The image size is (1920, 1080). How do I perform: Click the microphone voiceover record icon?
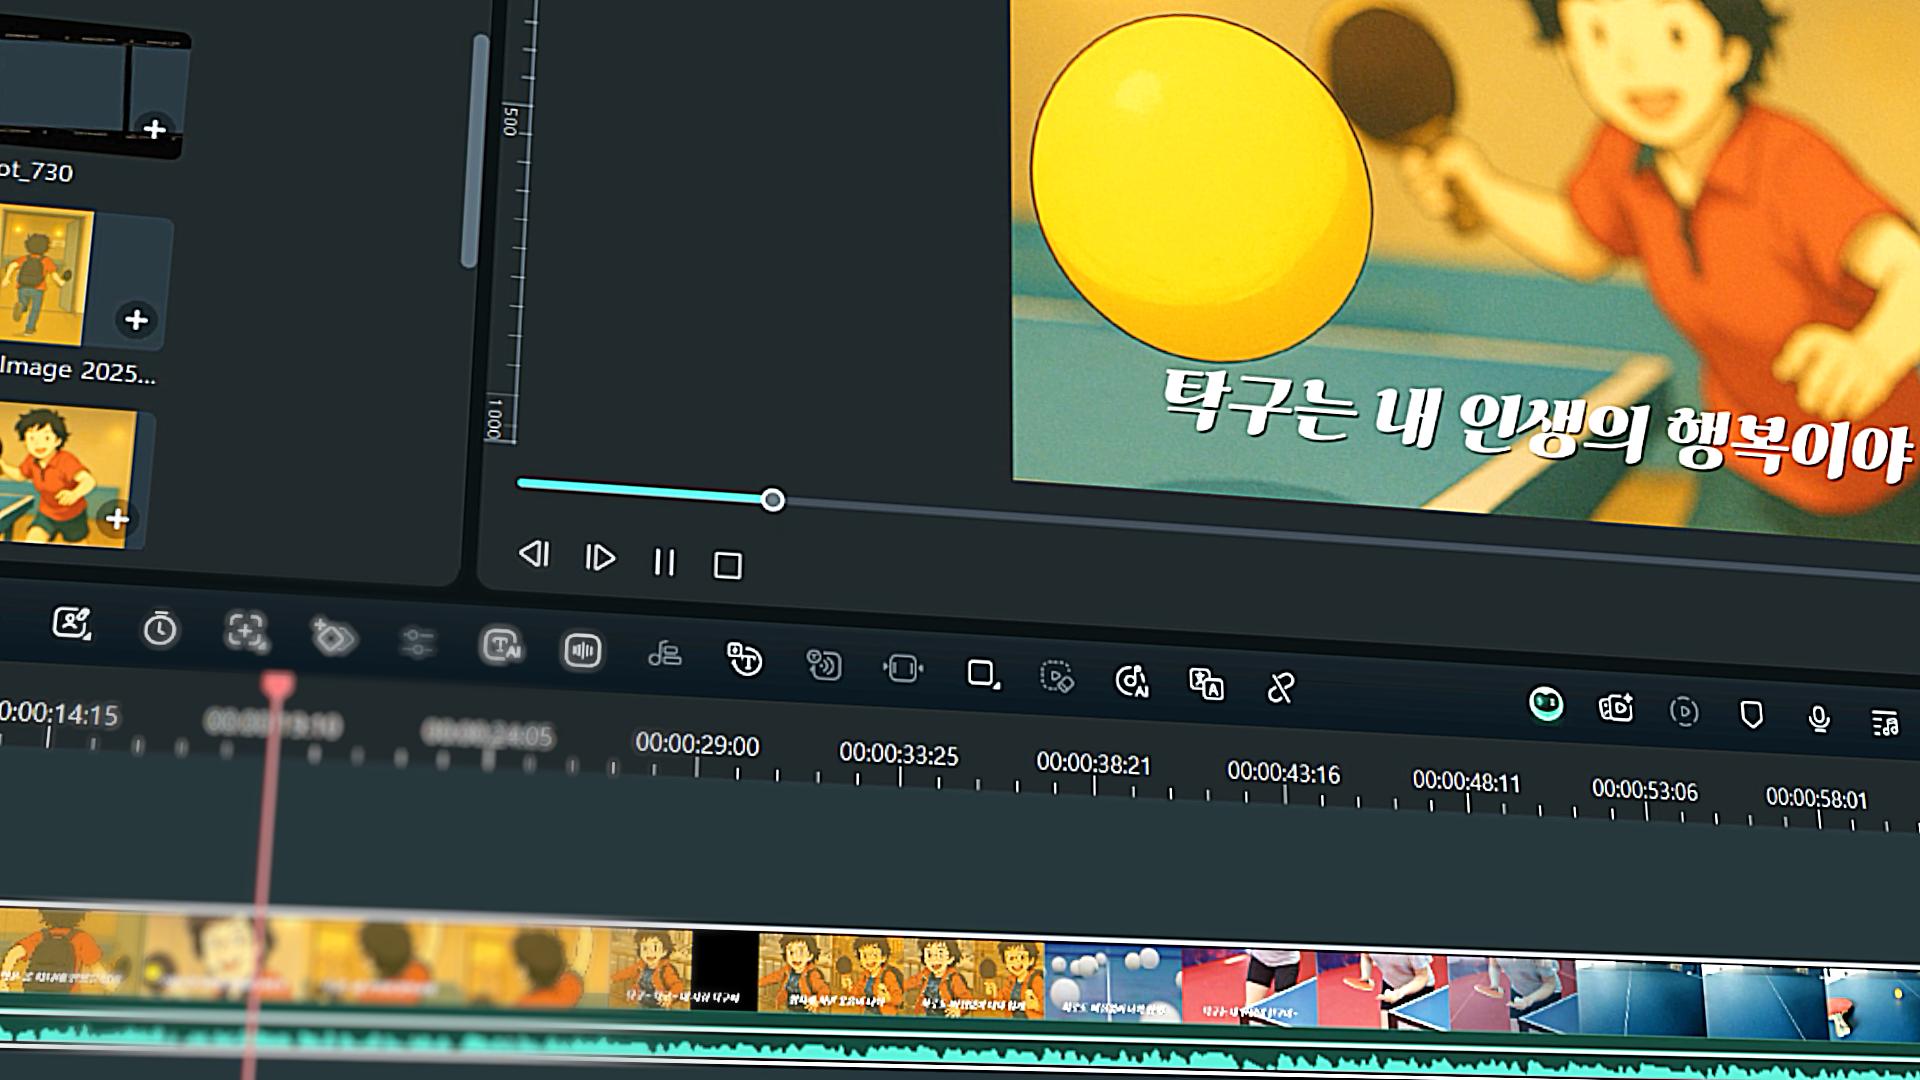[1819, 718]
